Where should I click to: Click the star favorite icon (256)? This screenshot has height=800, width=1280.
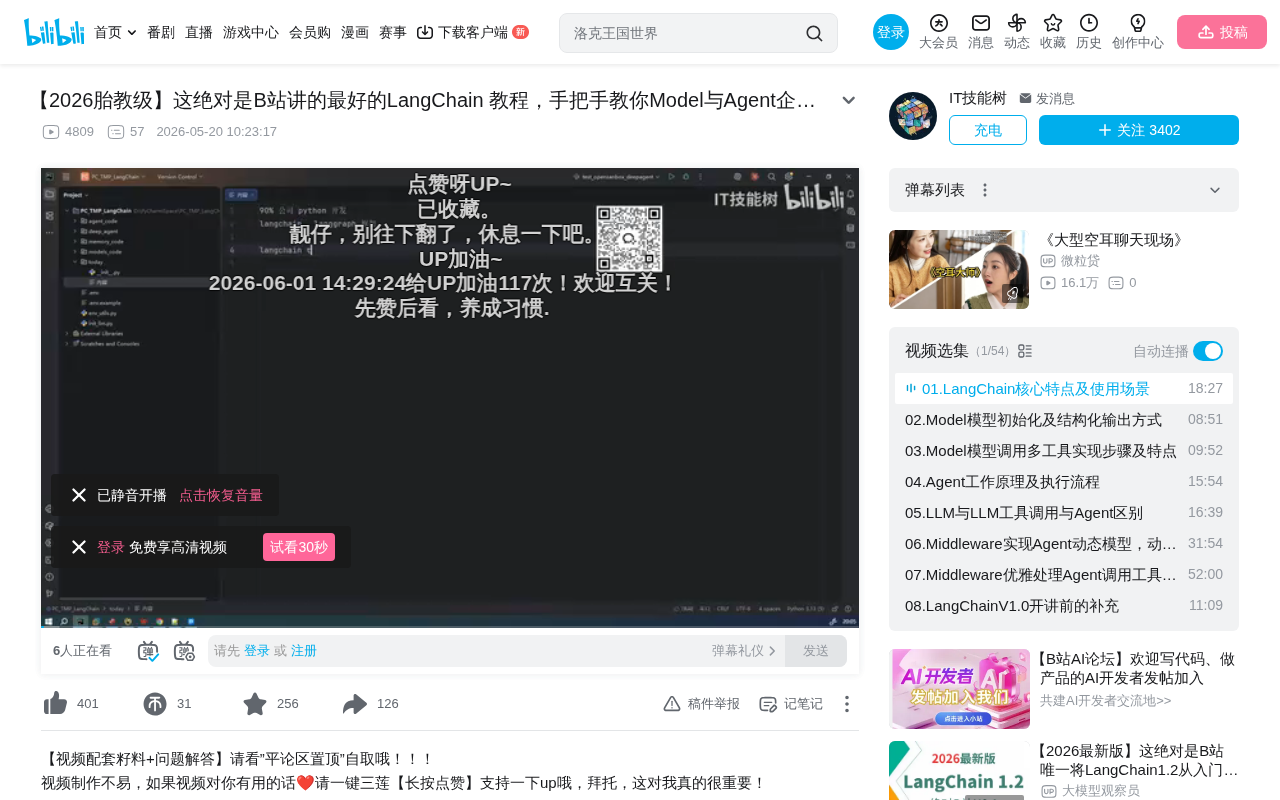(255, 704)
